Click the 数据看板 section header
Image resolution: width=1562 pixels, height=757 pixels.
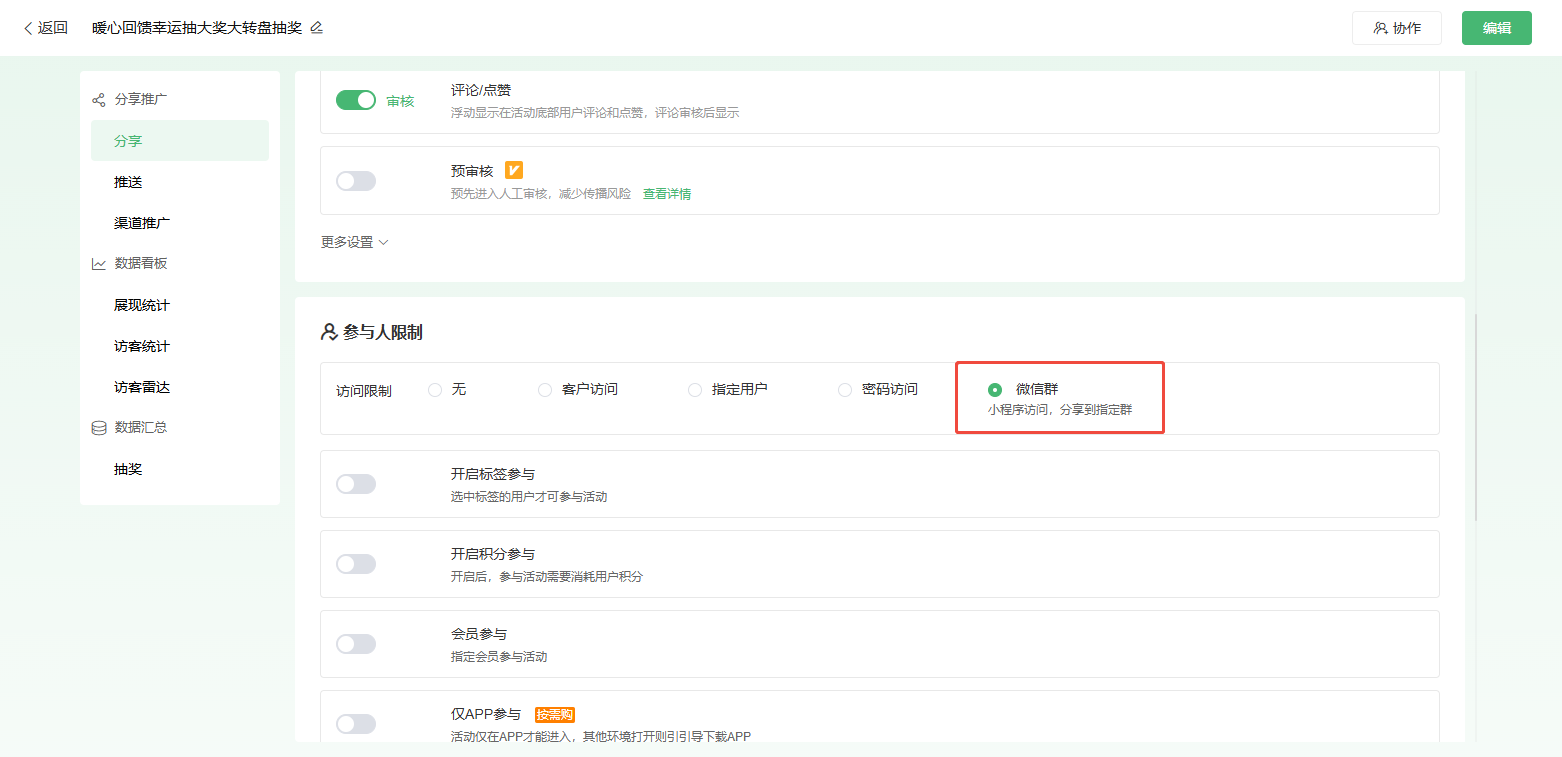(141, 264)
